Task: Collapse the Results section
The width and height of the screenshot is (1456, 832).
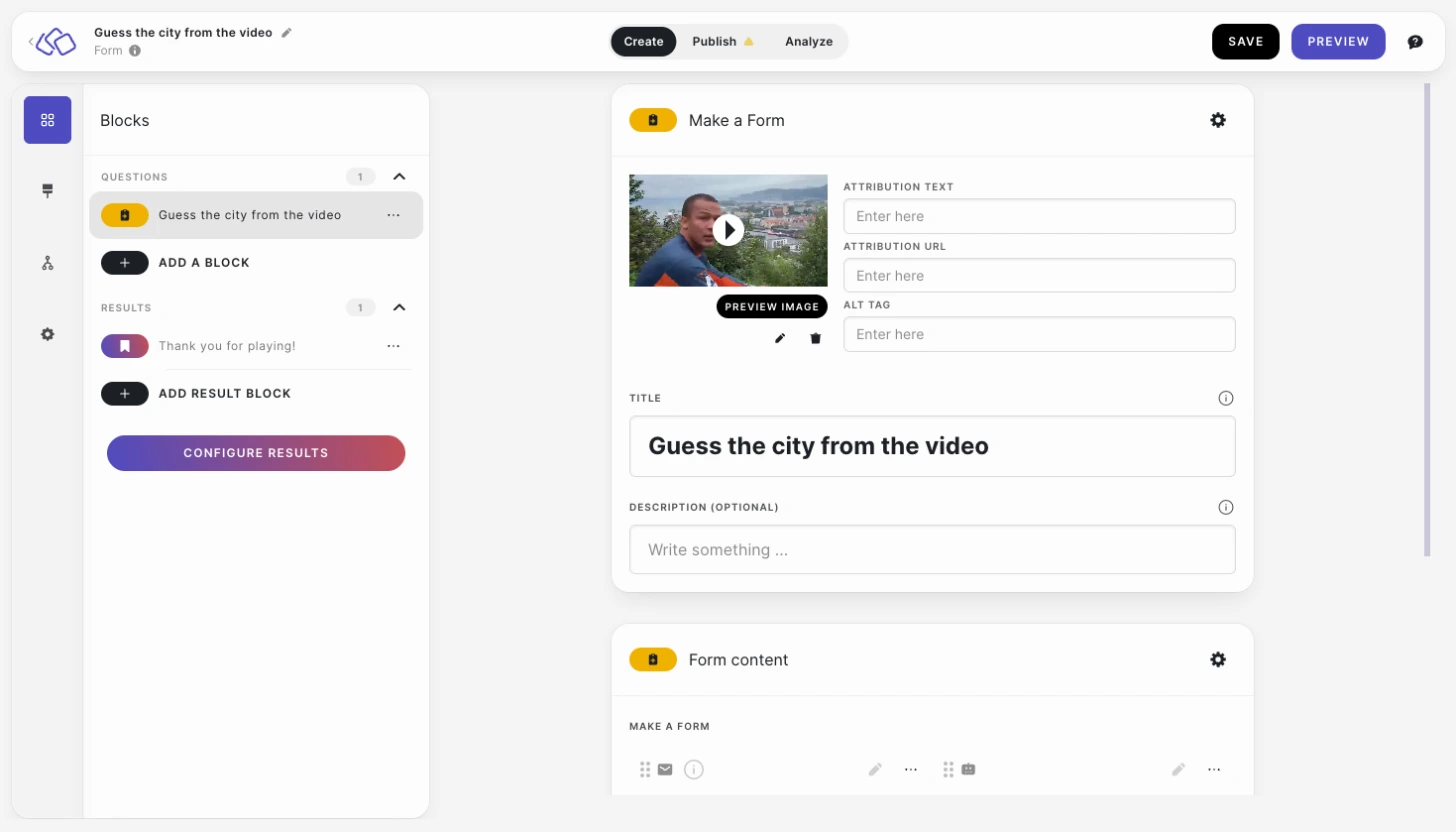Action: tap(399, 308)
